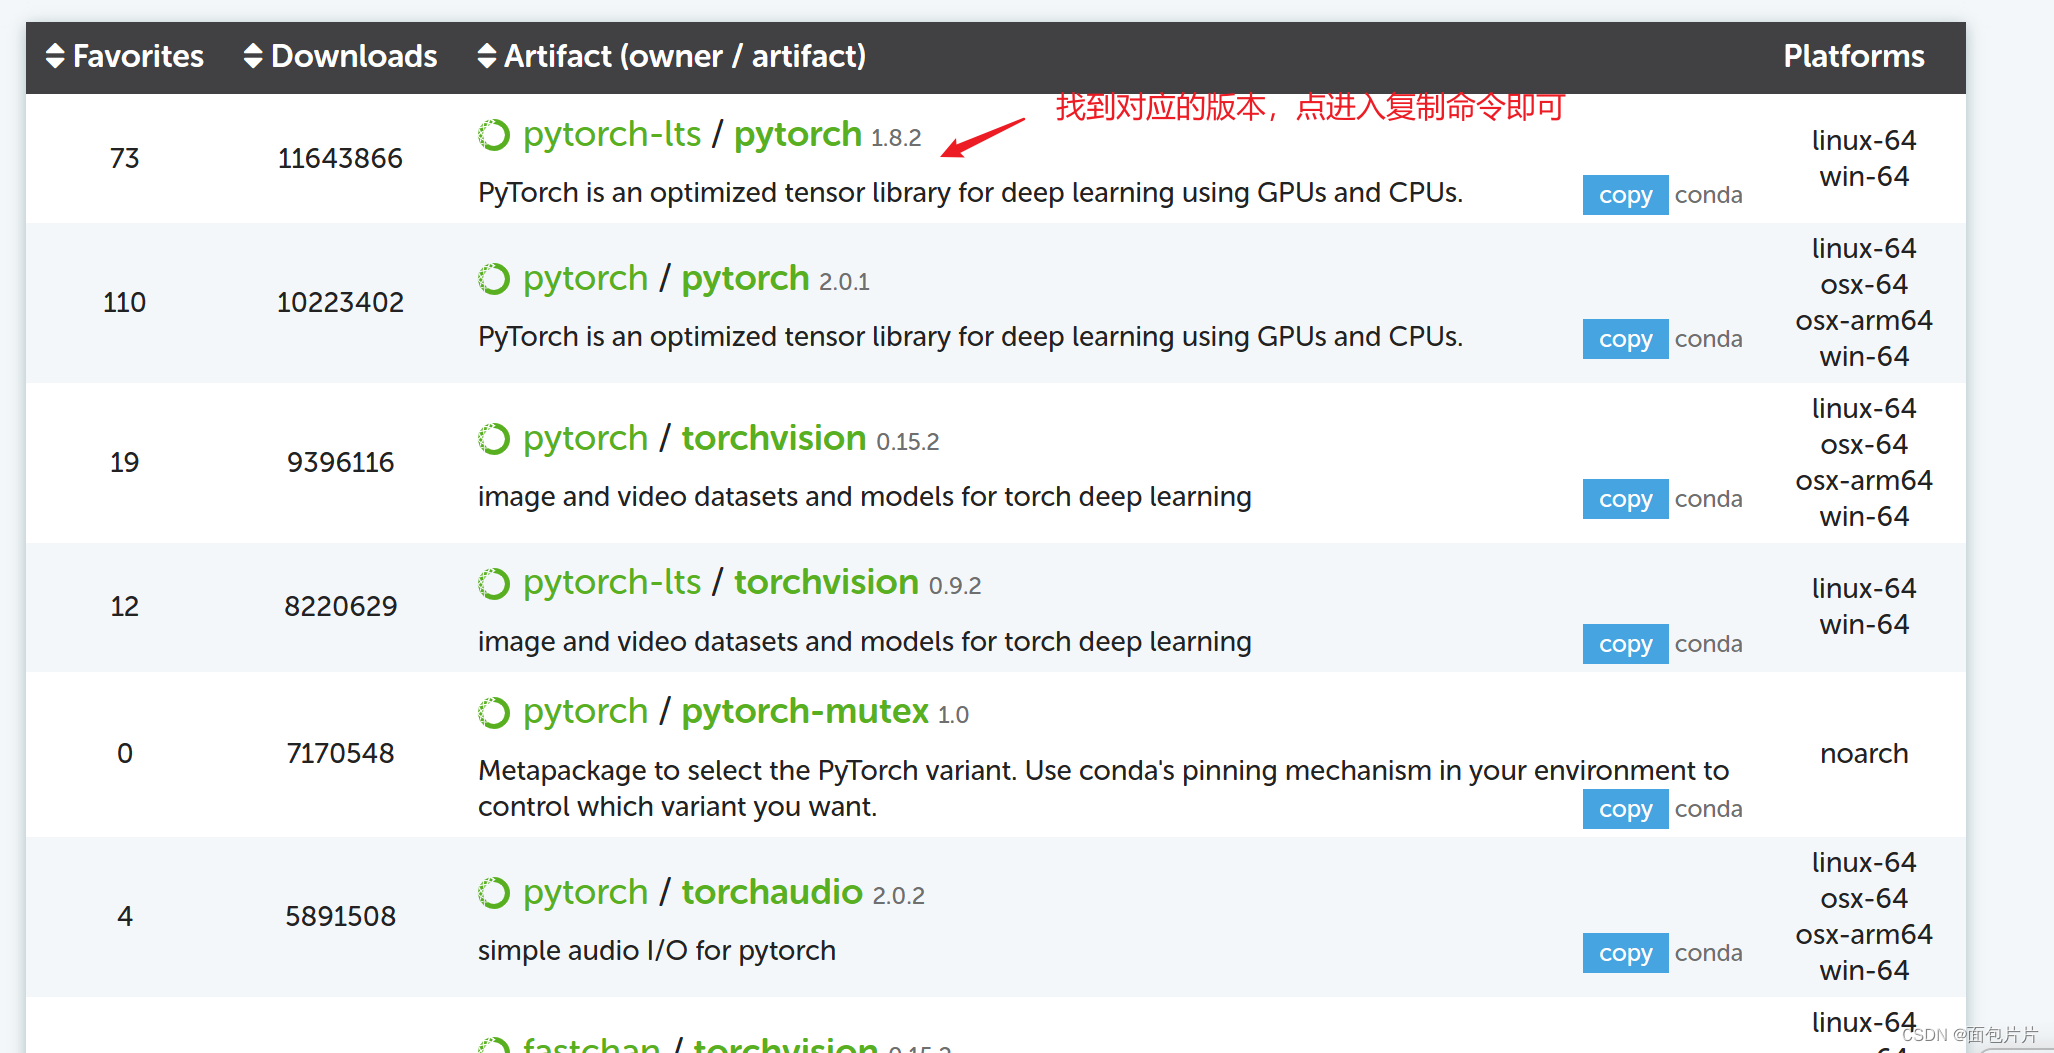Click the package icon next to pytorch-lts / torchvision

(494, 582)
